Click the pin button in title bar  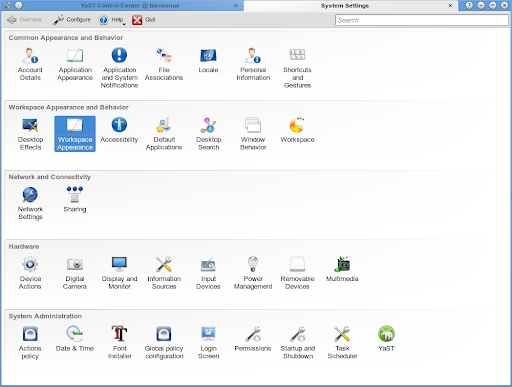19,5
